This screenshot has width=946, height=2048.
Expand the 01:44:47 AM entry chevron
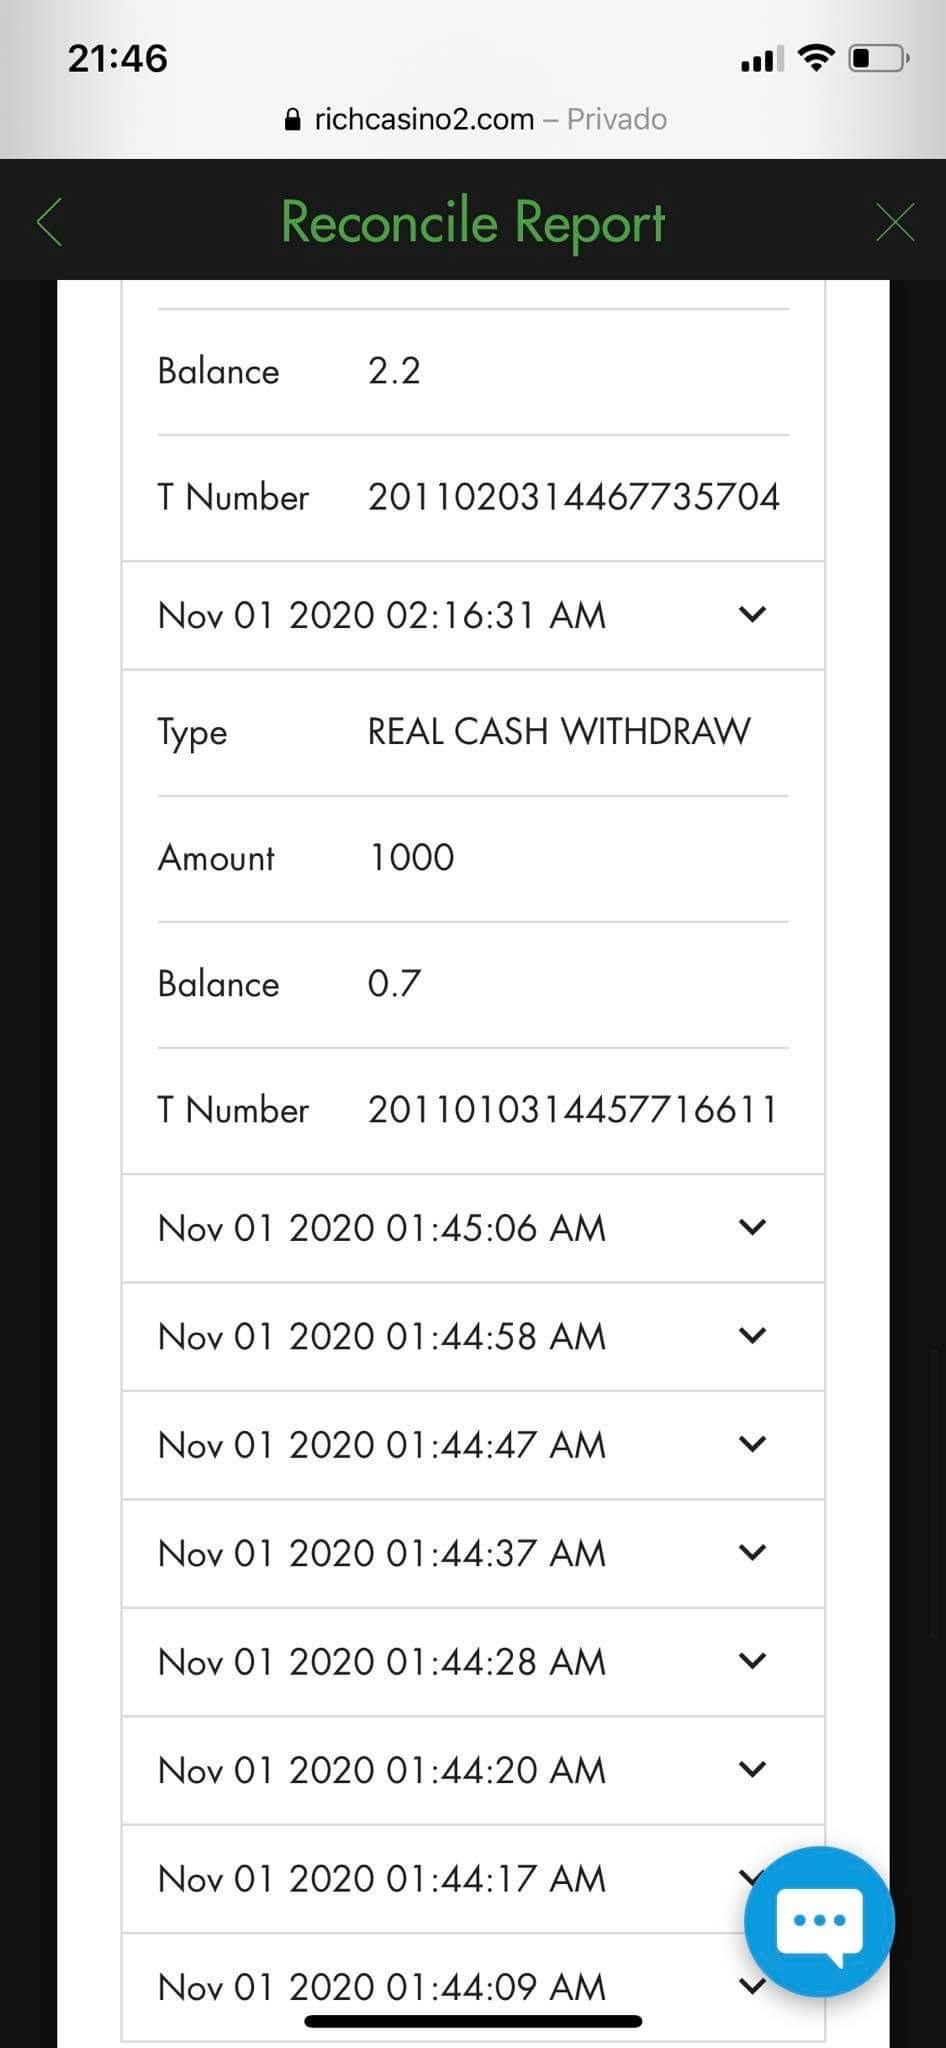tap(752, 1444)
